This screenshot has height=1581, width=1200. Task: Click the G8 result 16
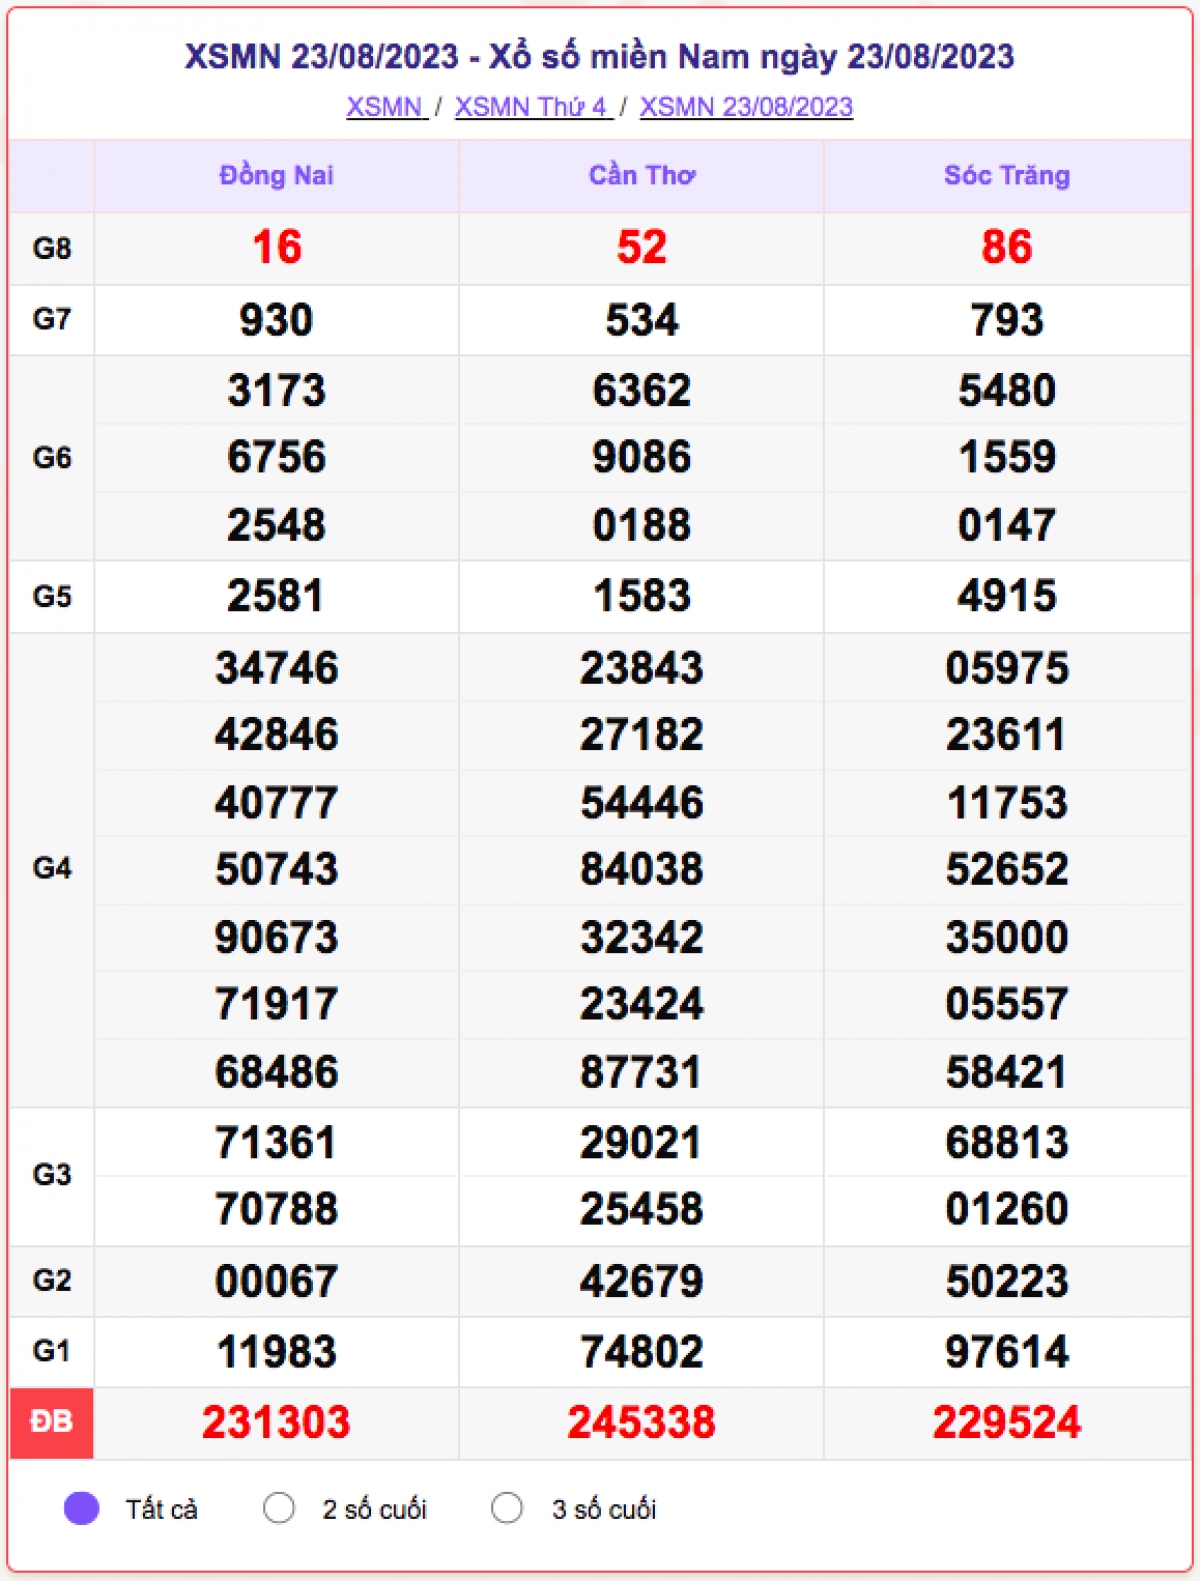(x=277, y=248)
